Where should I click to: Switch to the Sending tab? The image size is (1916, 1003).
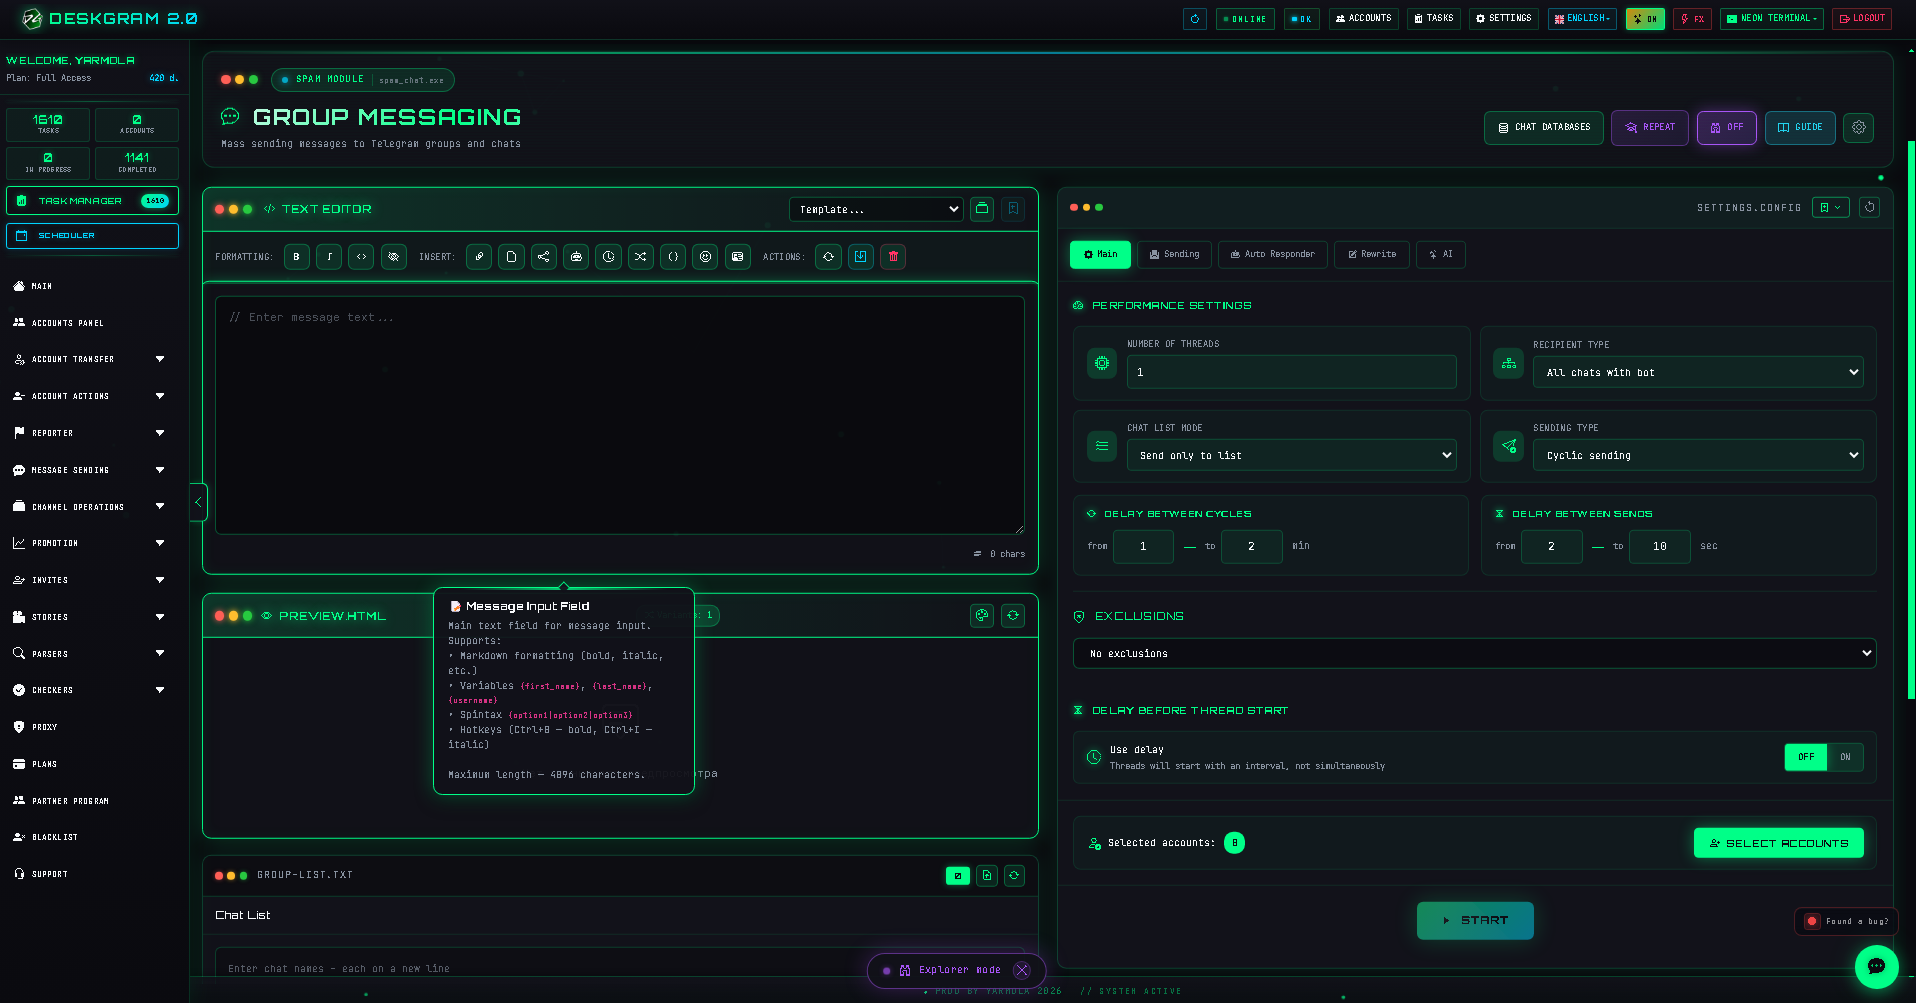(1174, 255)
